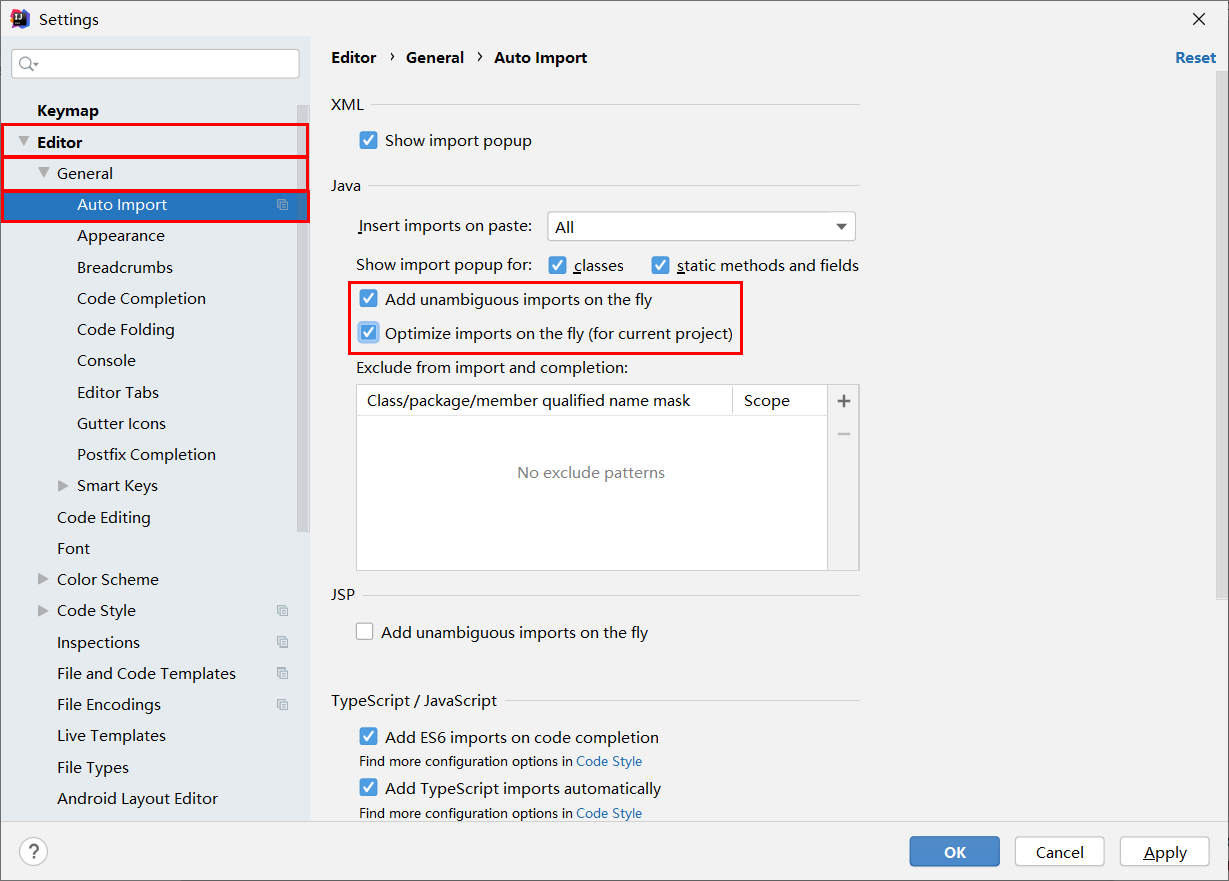Open Code Editing settings page

[104, 517]
